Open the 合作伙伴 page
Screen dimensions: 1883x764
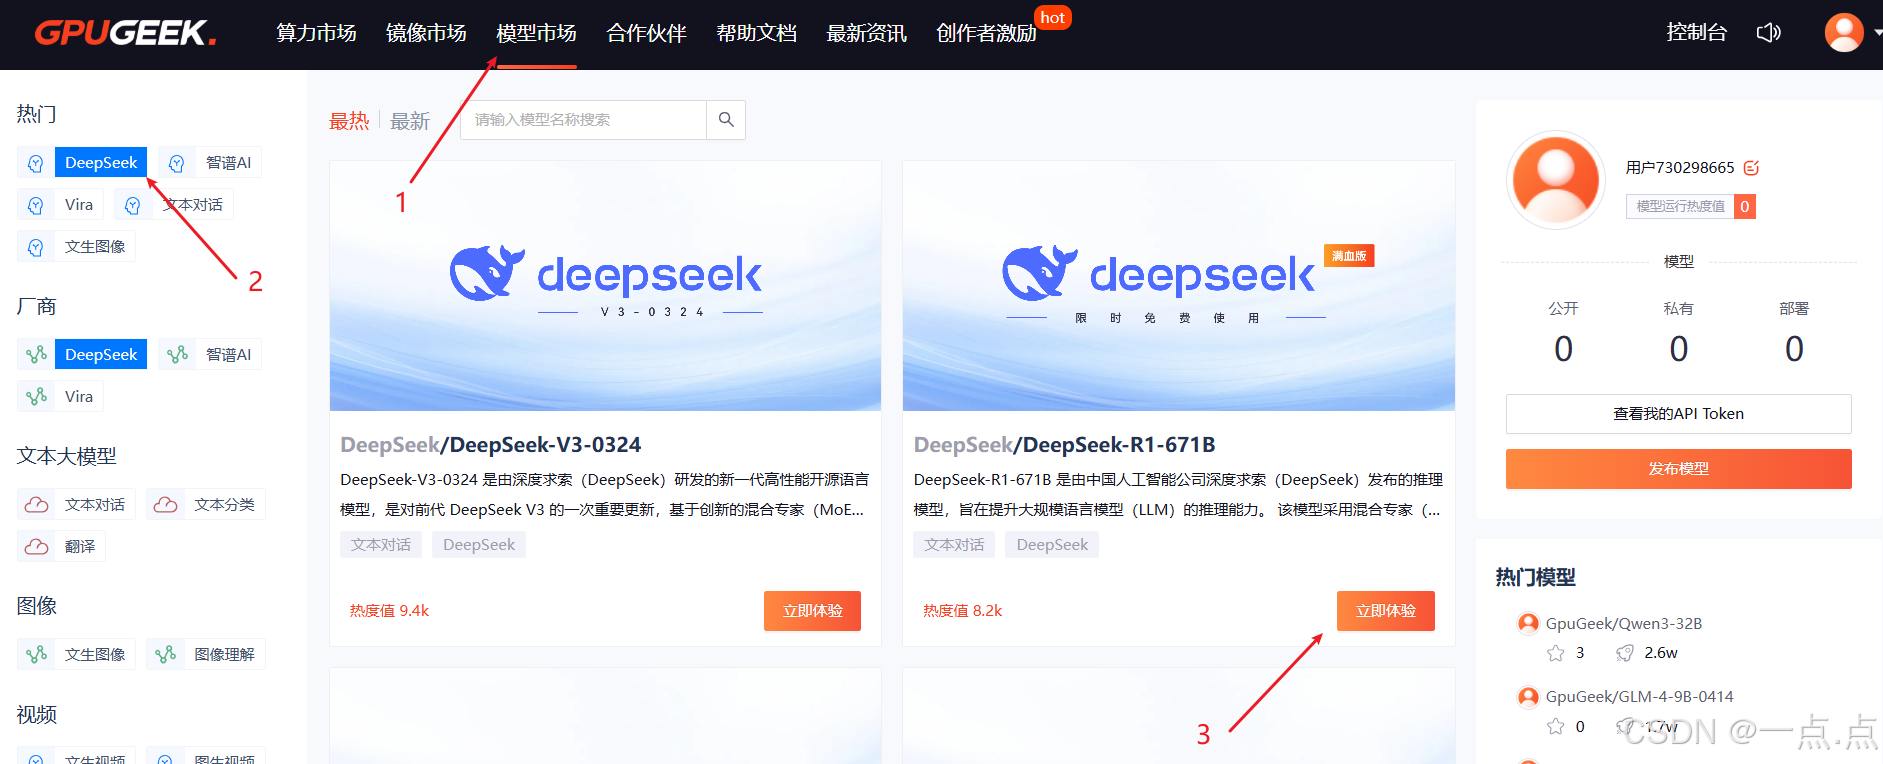(x=646, y=33)
